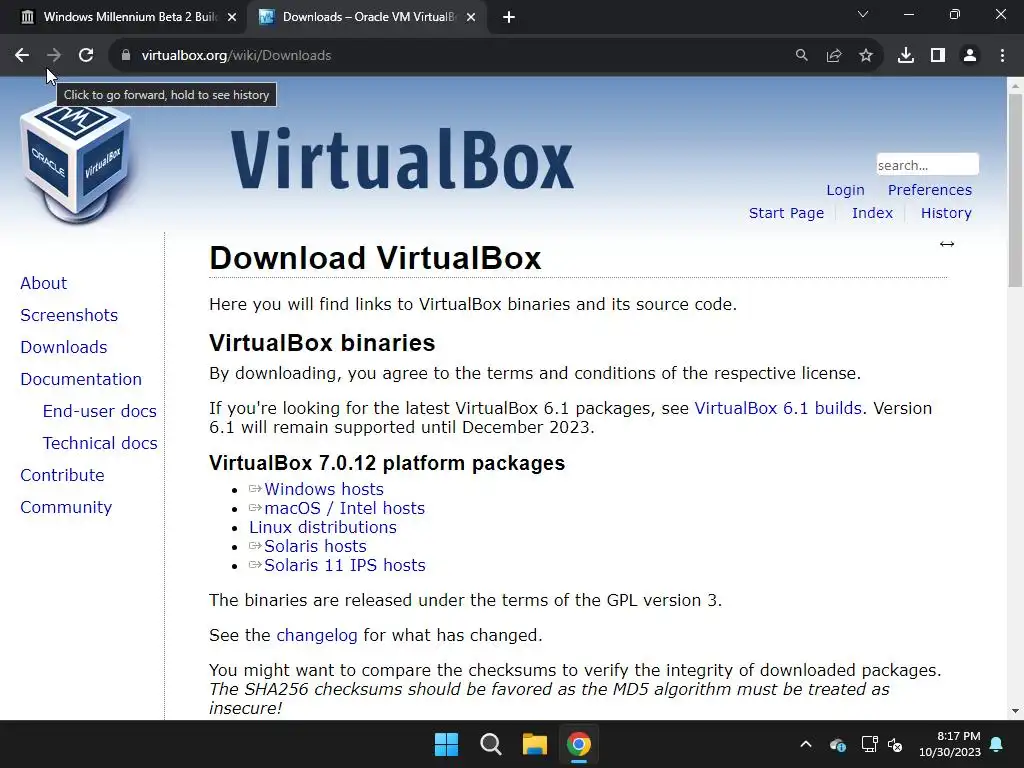Close the Downloads Oracle VM VirtualBox tab
The image size is (1024, 768).
point(471,18)
